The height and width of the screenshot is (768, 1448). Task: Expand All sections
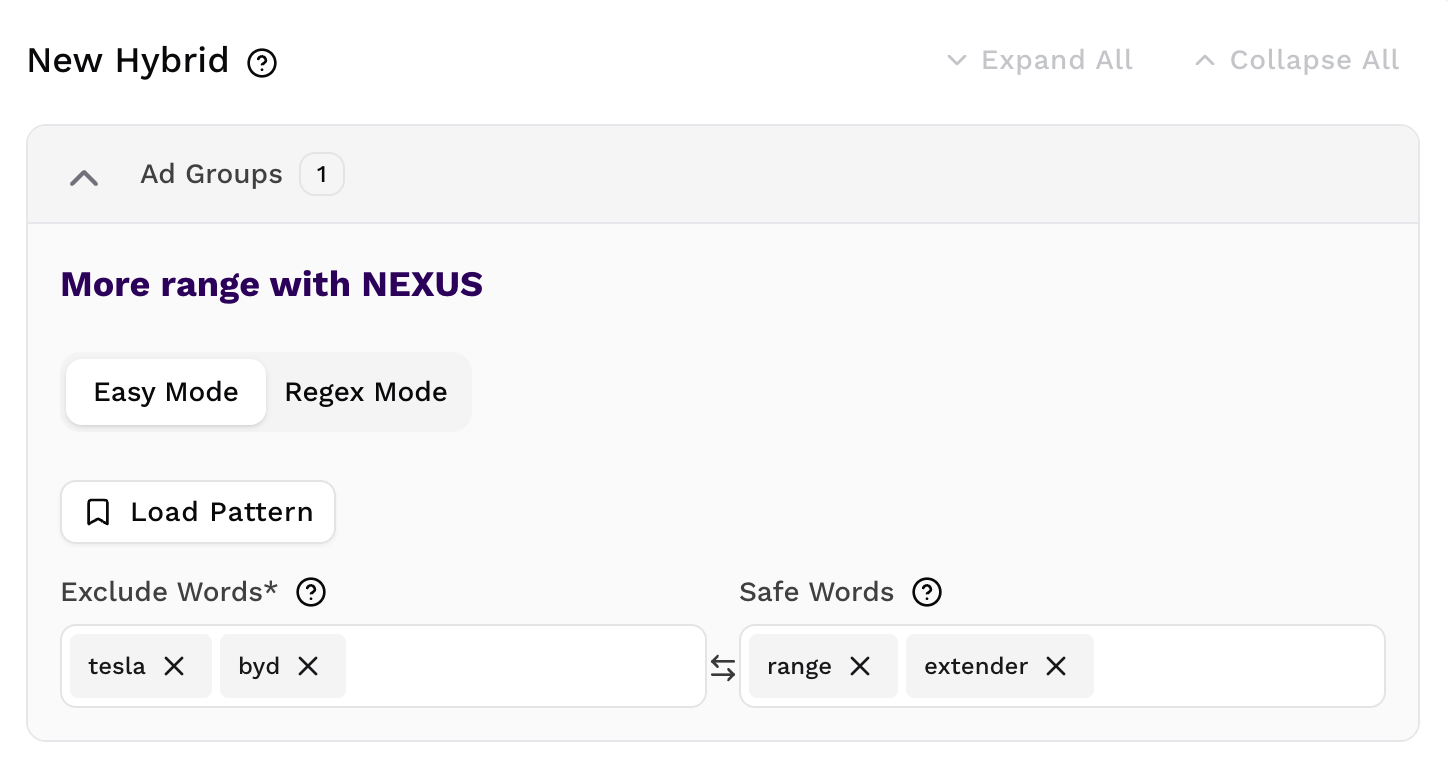coord(1040,61)
